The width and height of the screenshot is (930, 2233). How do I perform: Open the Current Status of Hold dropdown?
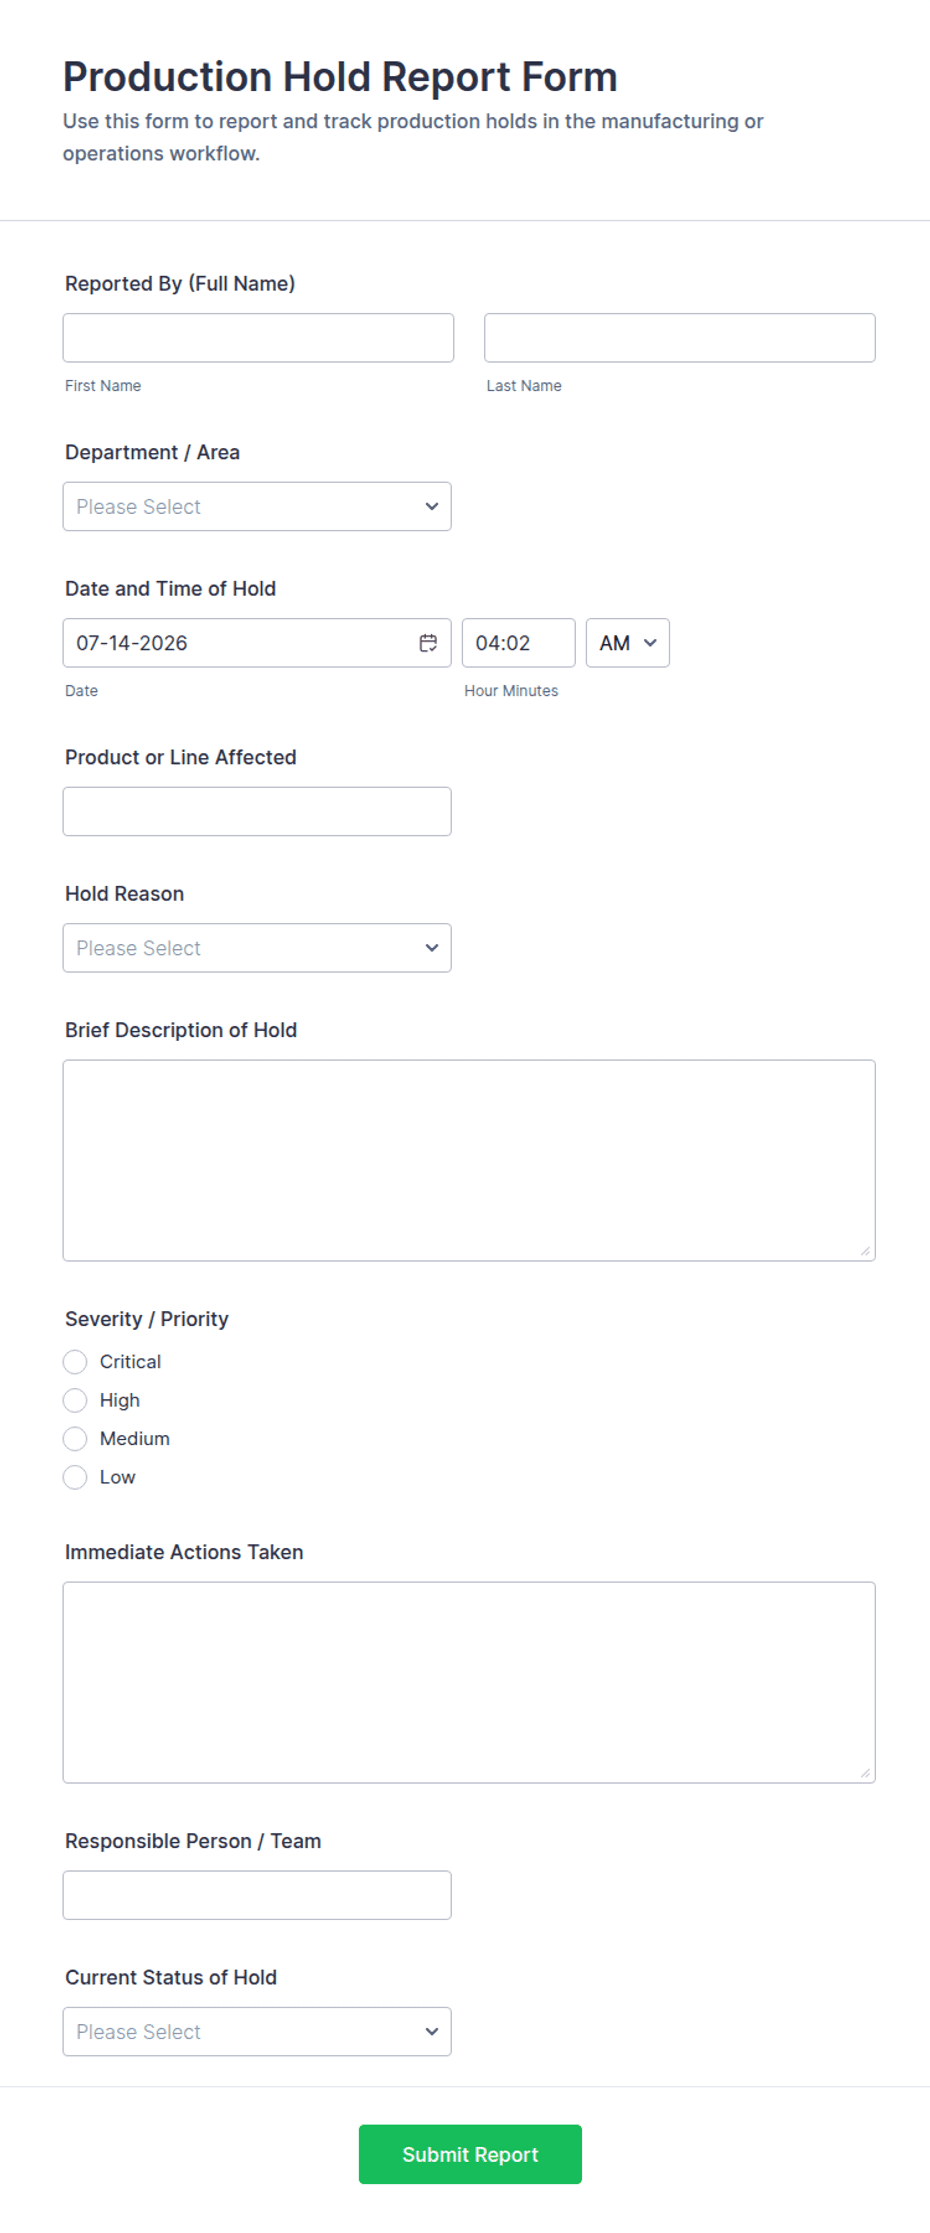[x=257, y=2032]
